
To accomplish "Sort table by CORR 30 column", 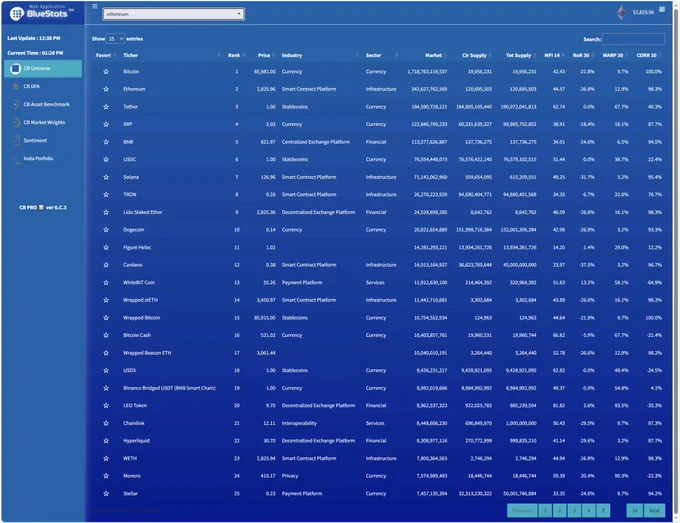I will (x=646, y=55).
